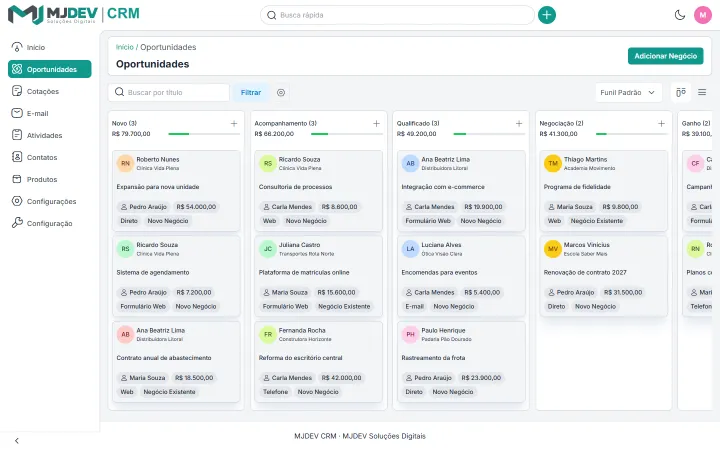
Task: Switch to list view icon
Action: (702, 92)
